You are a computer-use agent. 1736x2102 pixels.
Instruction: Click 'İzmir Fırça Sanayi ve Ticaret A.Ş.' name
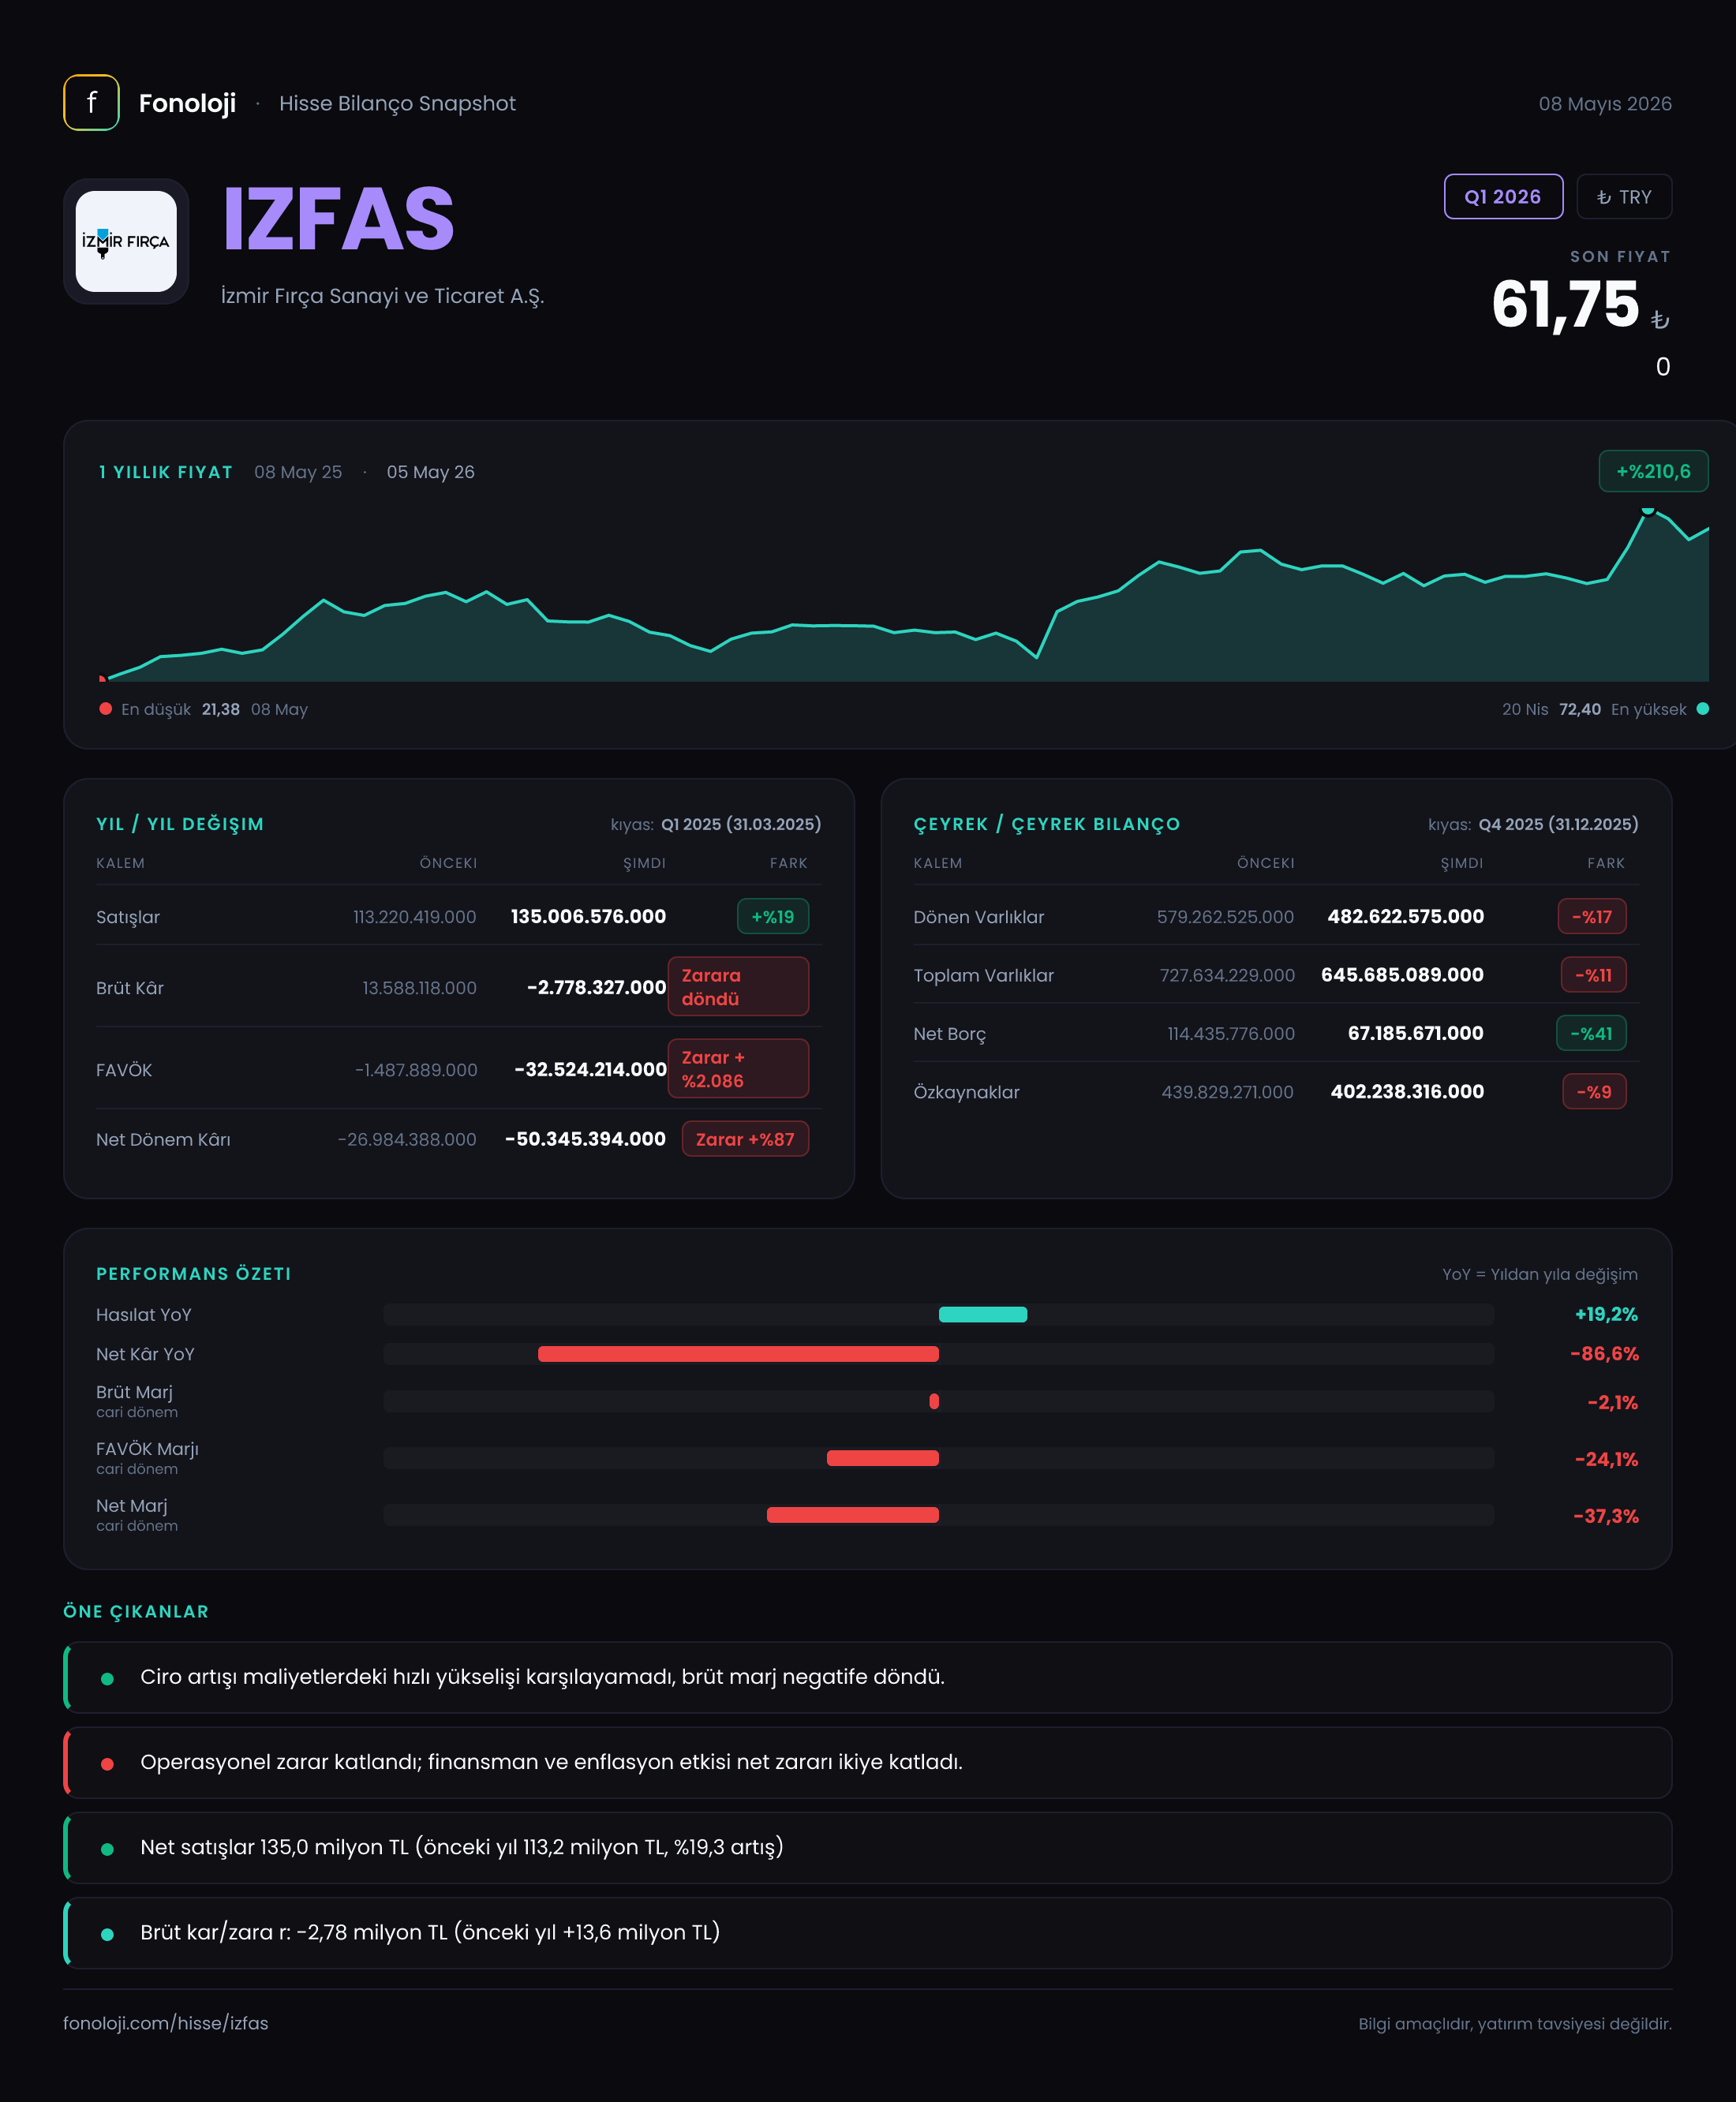pos(382,296)
